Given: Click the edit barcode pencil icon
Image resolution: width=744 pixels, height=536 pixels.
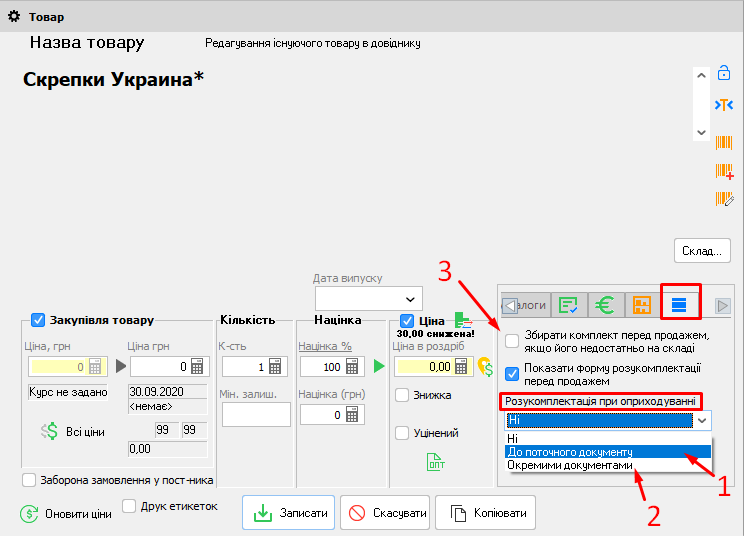Looking at the screenshot, I should tap(724, 199).
